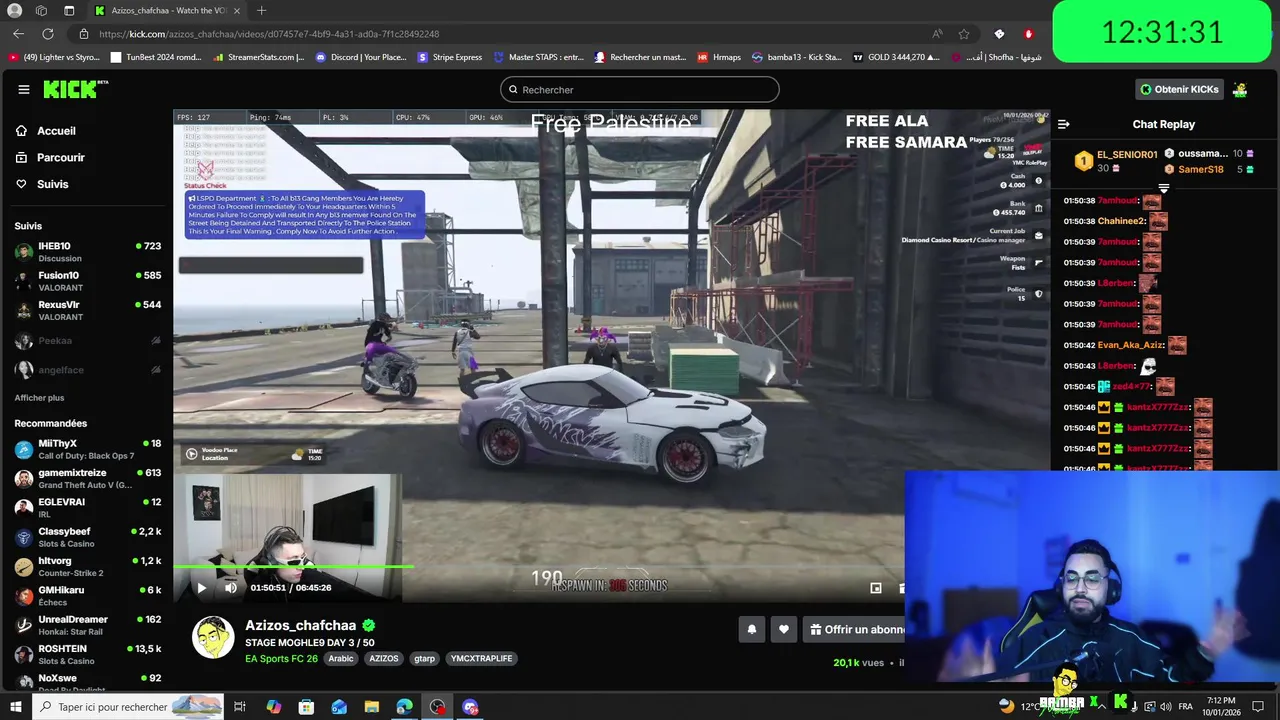
Task: Bookmark this page with star icon
Action: pyautogui.click(x=964, y=34)
